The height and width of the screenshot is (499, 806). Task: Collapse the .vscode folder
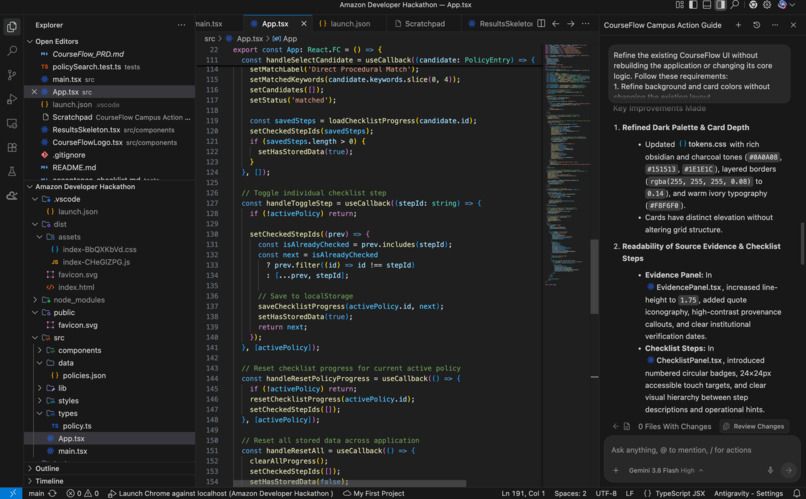point(35,199)
